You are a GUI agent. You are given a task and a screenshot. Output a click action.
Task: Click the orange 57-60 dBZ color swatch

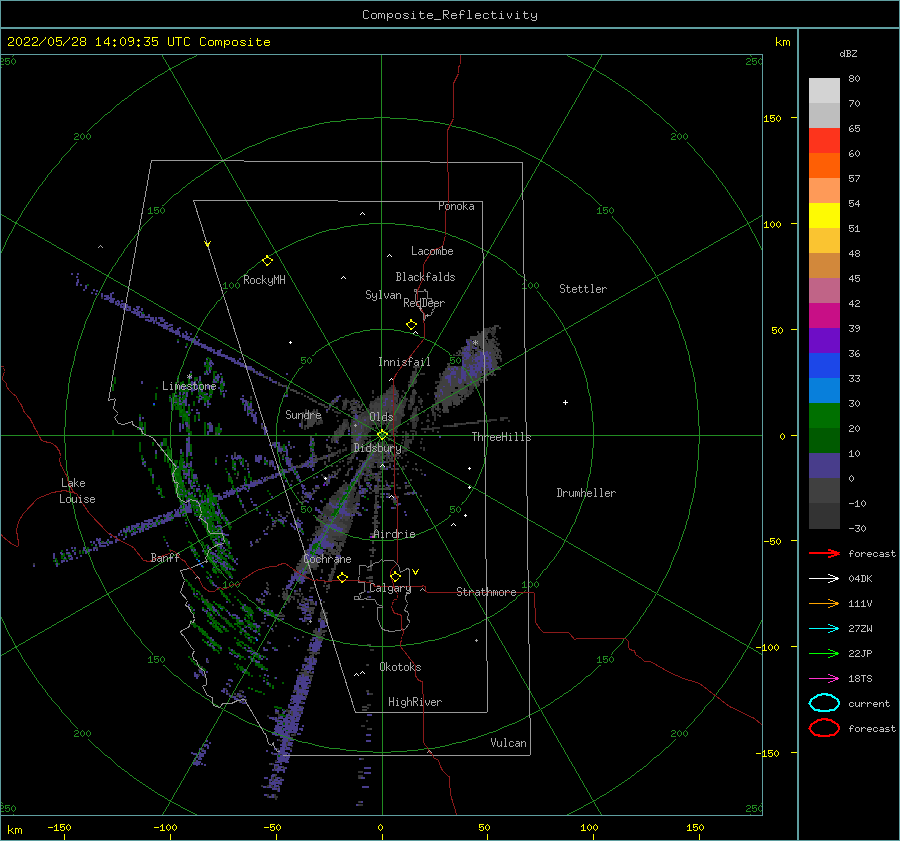coord(824,166)
